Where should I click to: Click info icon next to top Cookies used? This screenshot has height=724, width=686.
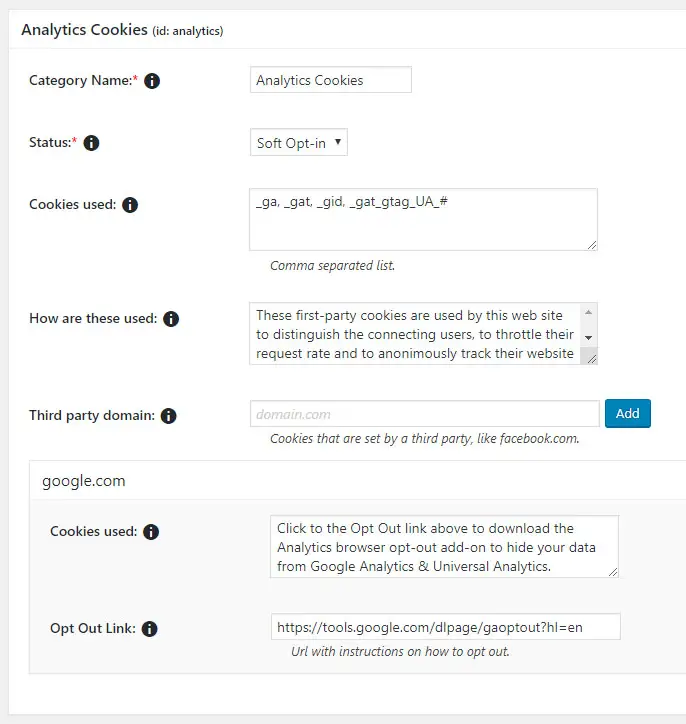click(130, 205)
